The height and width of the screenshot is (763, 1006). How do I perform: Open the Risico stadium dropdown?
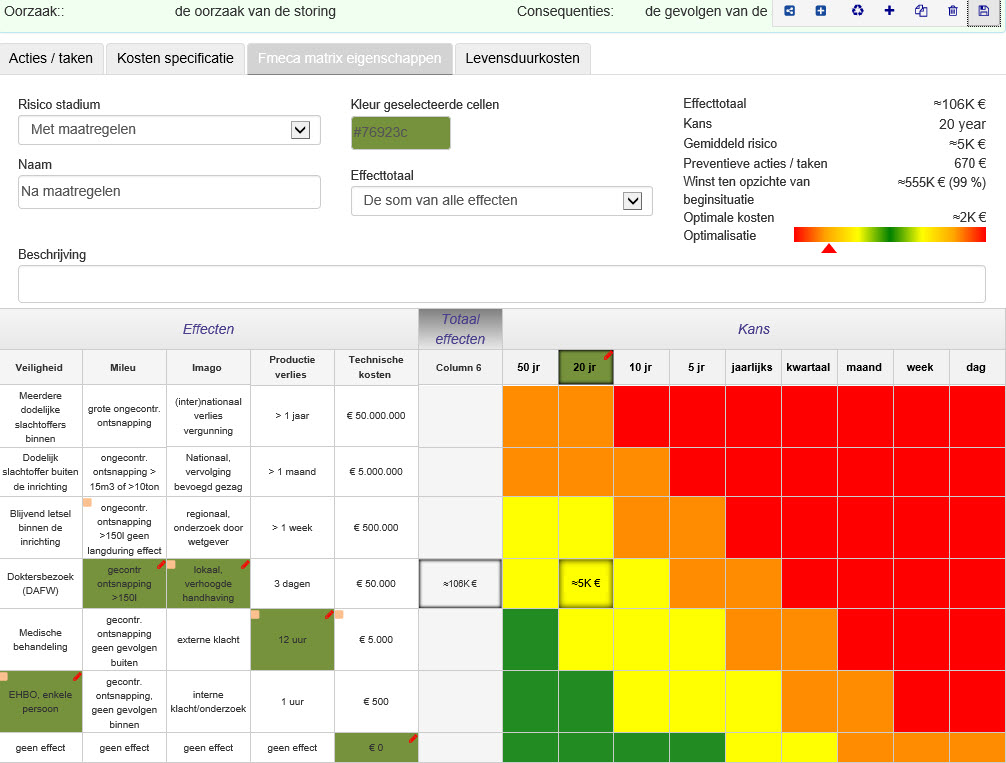pyautogui.click(x=169, y=130)
